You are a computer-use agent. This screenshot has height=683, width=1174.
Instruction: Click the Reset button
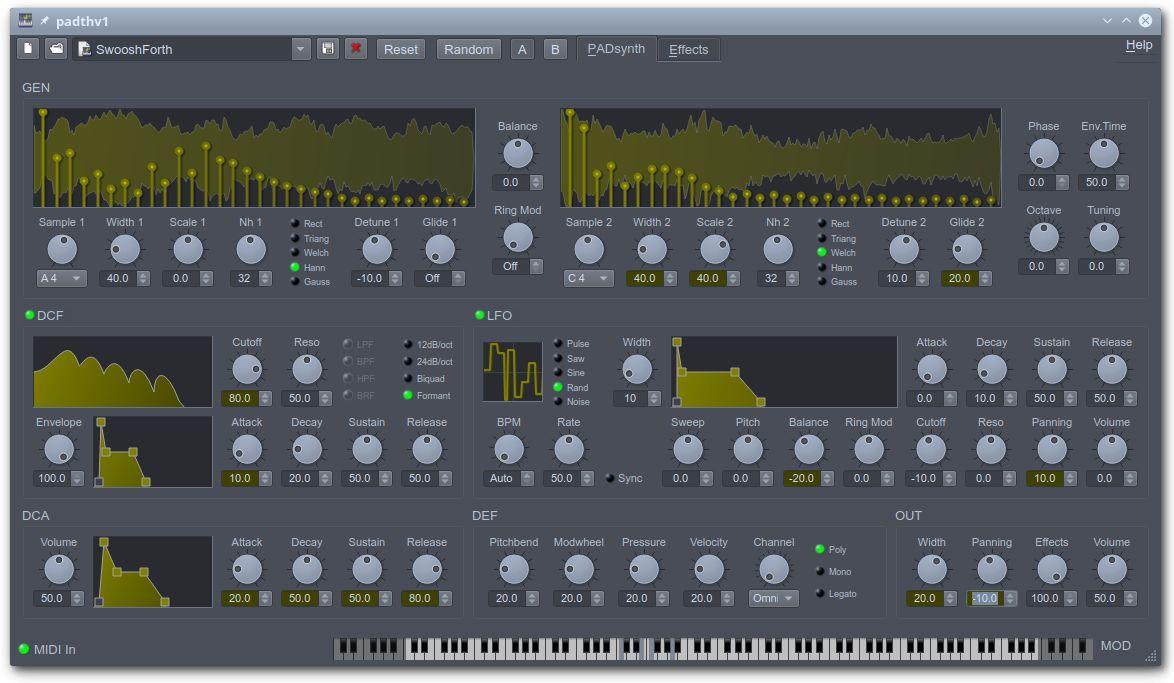[x=401, y=49]
